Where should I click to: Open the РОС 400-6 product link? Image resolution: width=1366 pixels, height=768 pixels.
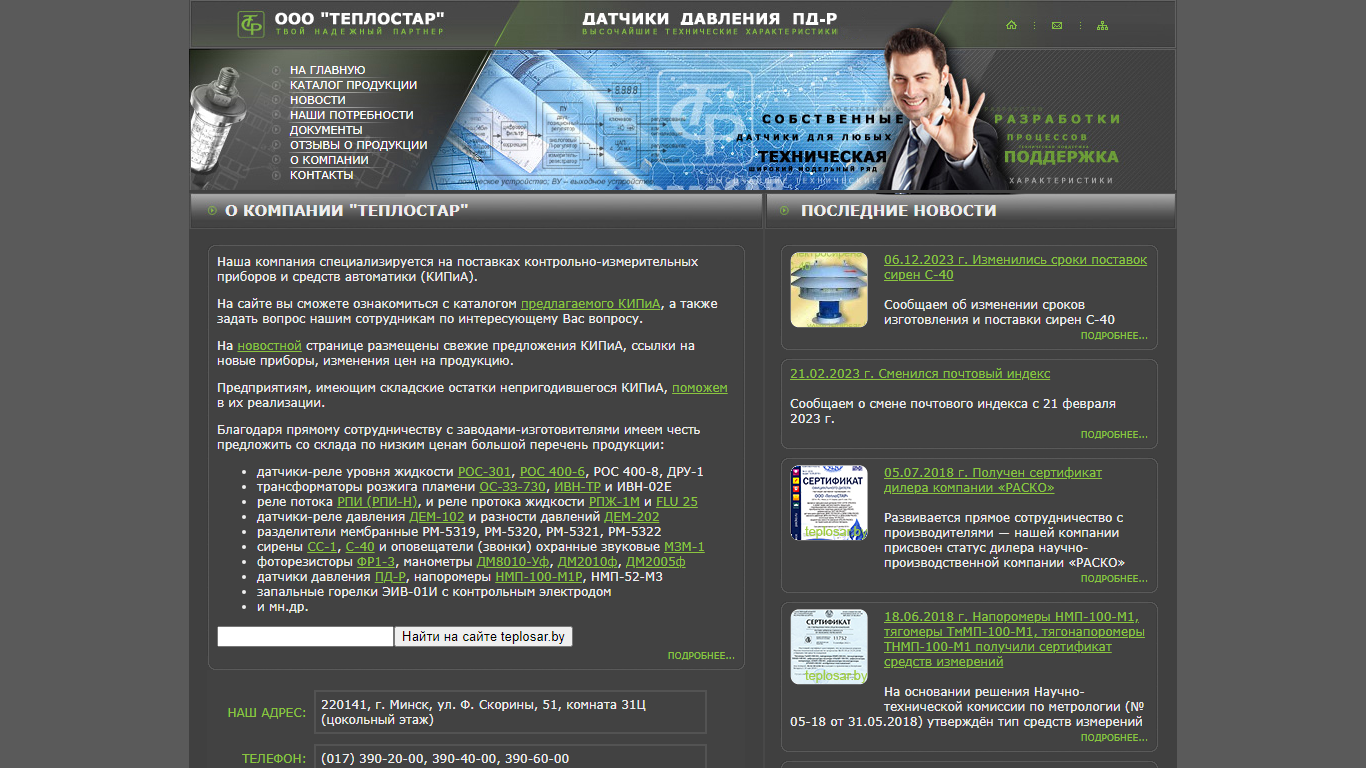553,472
